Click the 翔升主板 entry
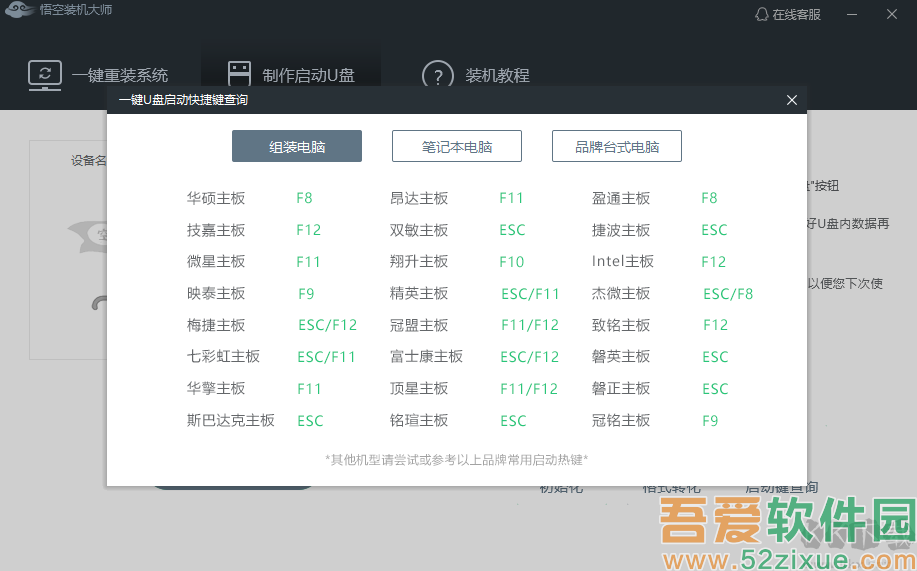 pyautogui.click(x=419, y=262)
